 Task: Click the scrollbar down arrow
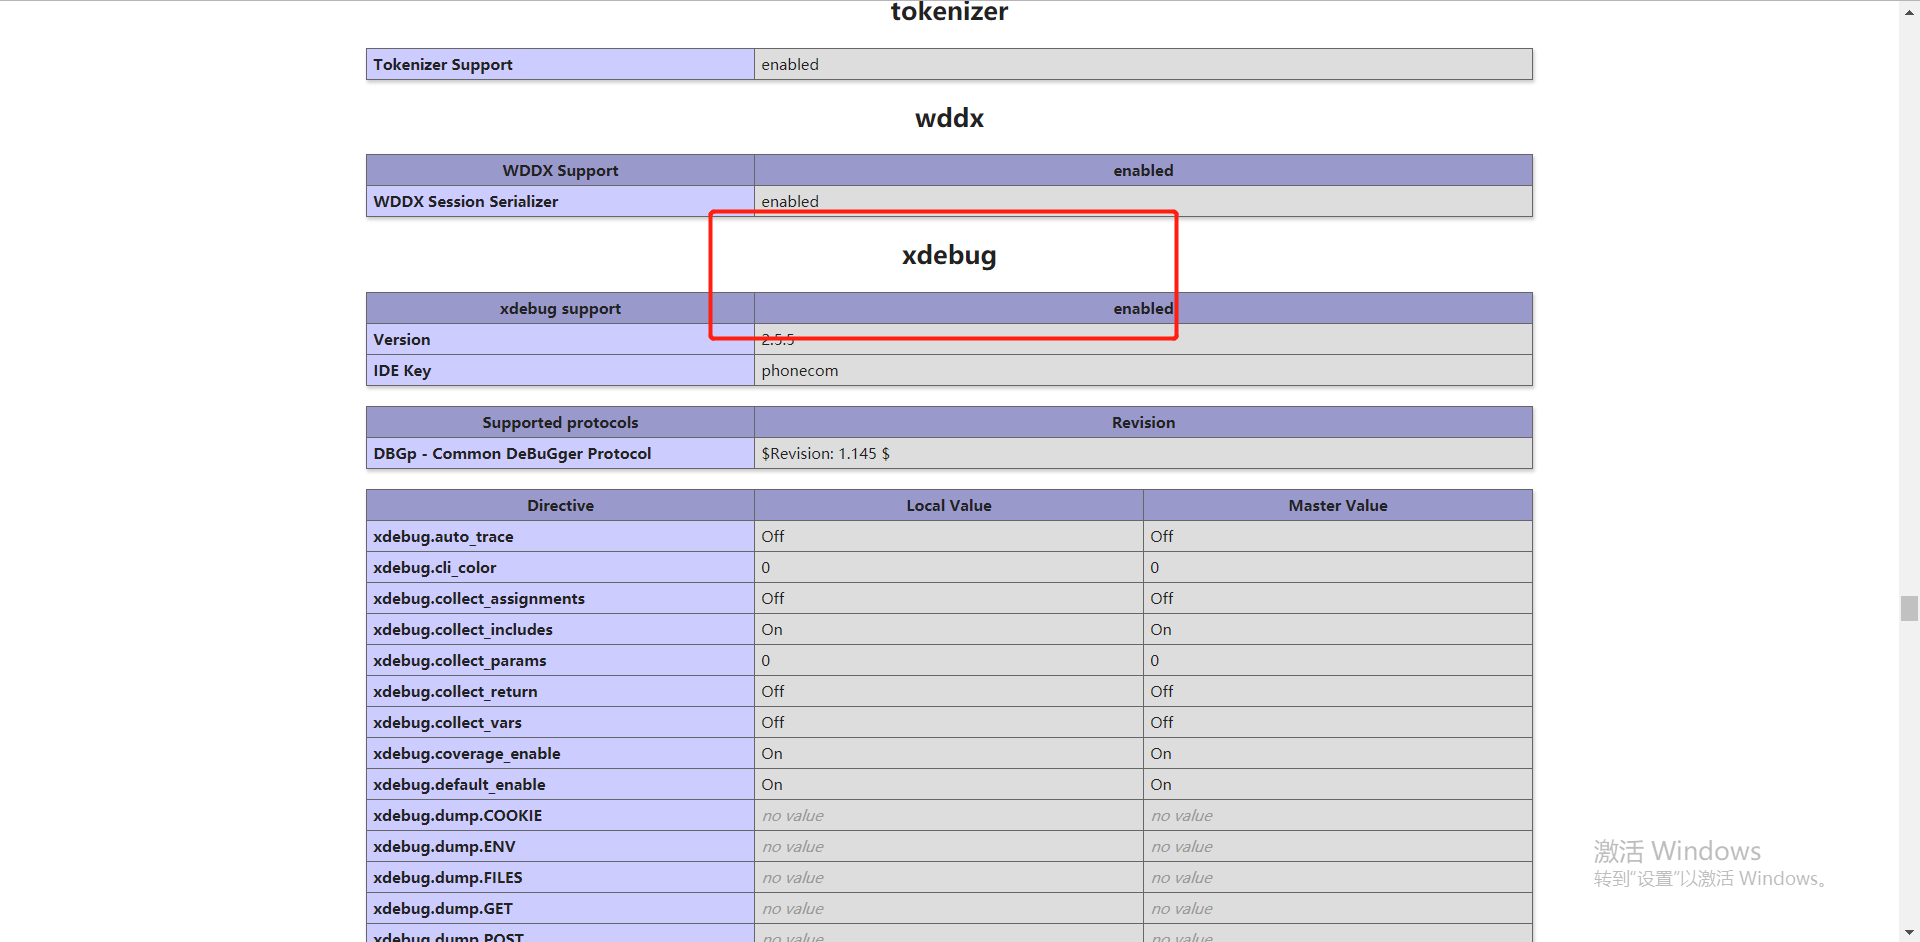pyautogui.click(x=1909, y=932)
